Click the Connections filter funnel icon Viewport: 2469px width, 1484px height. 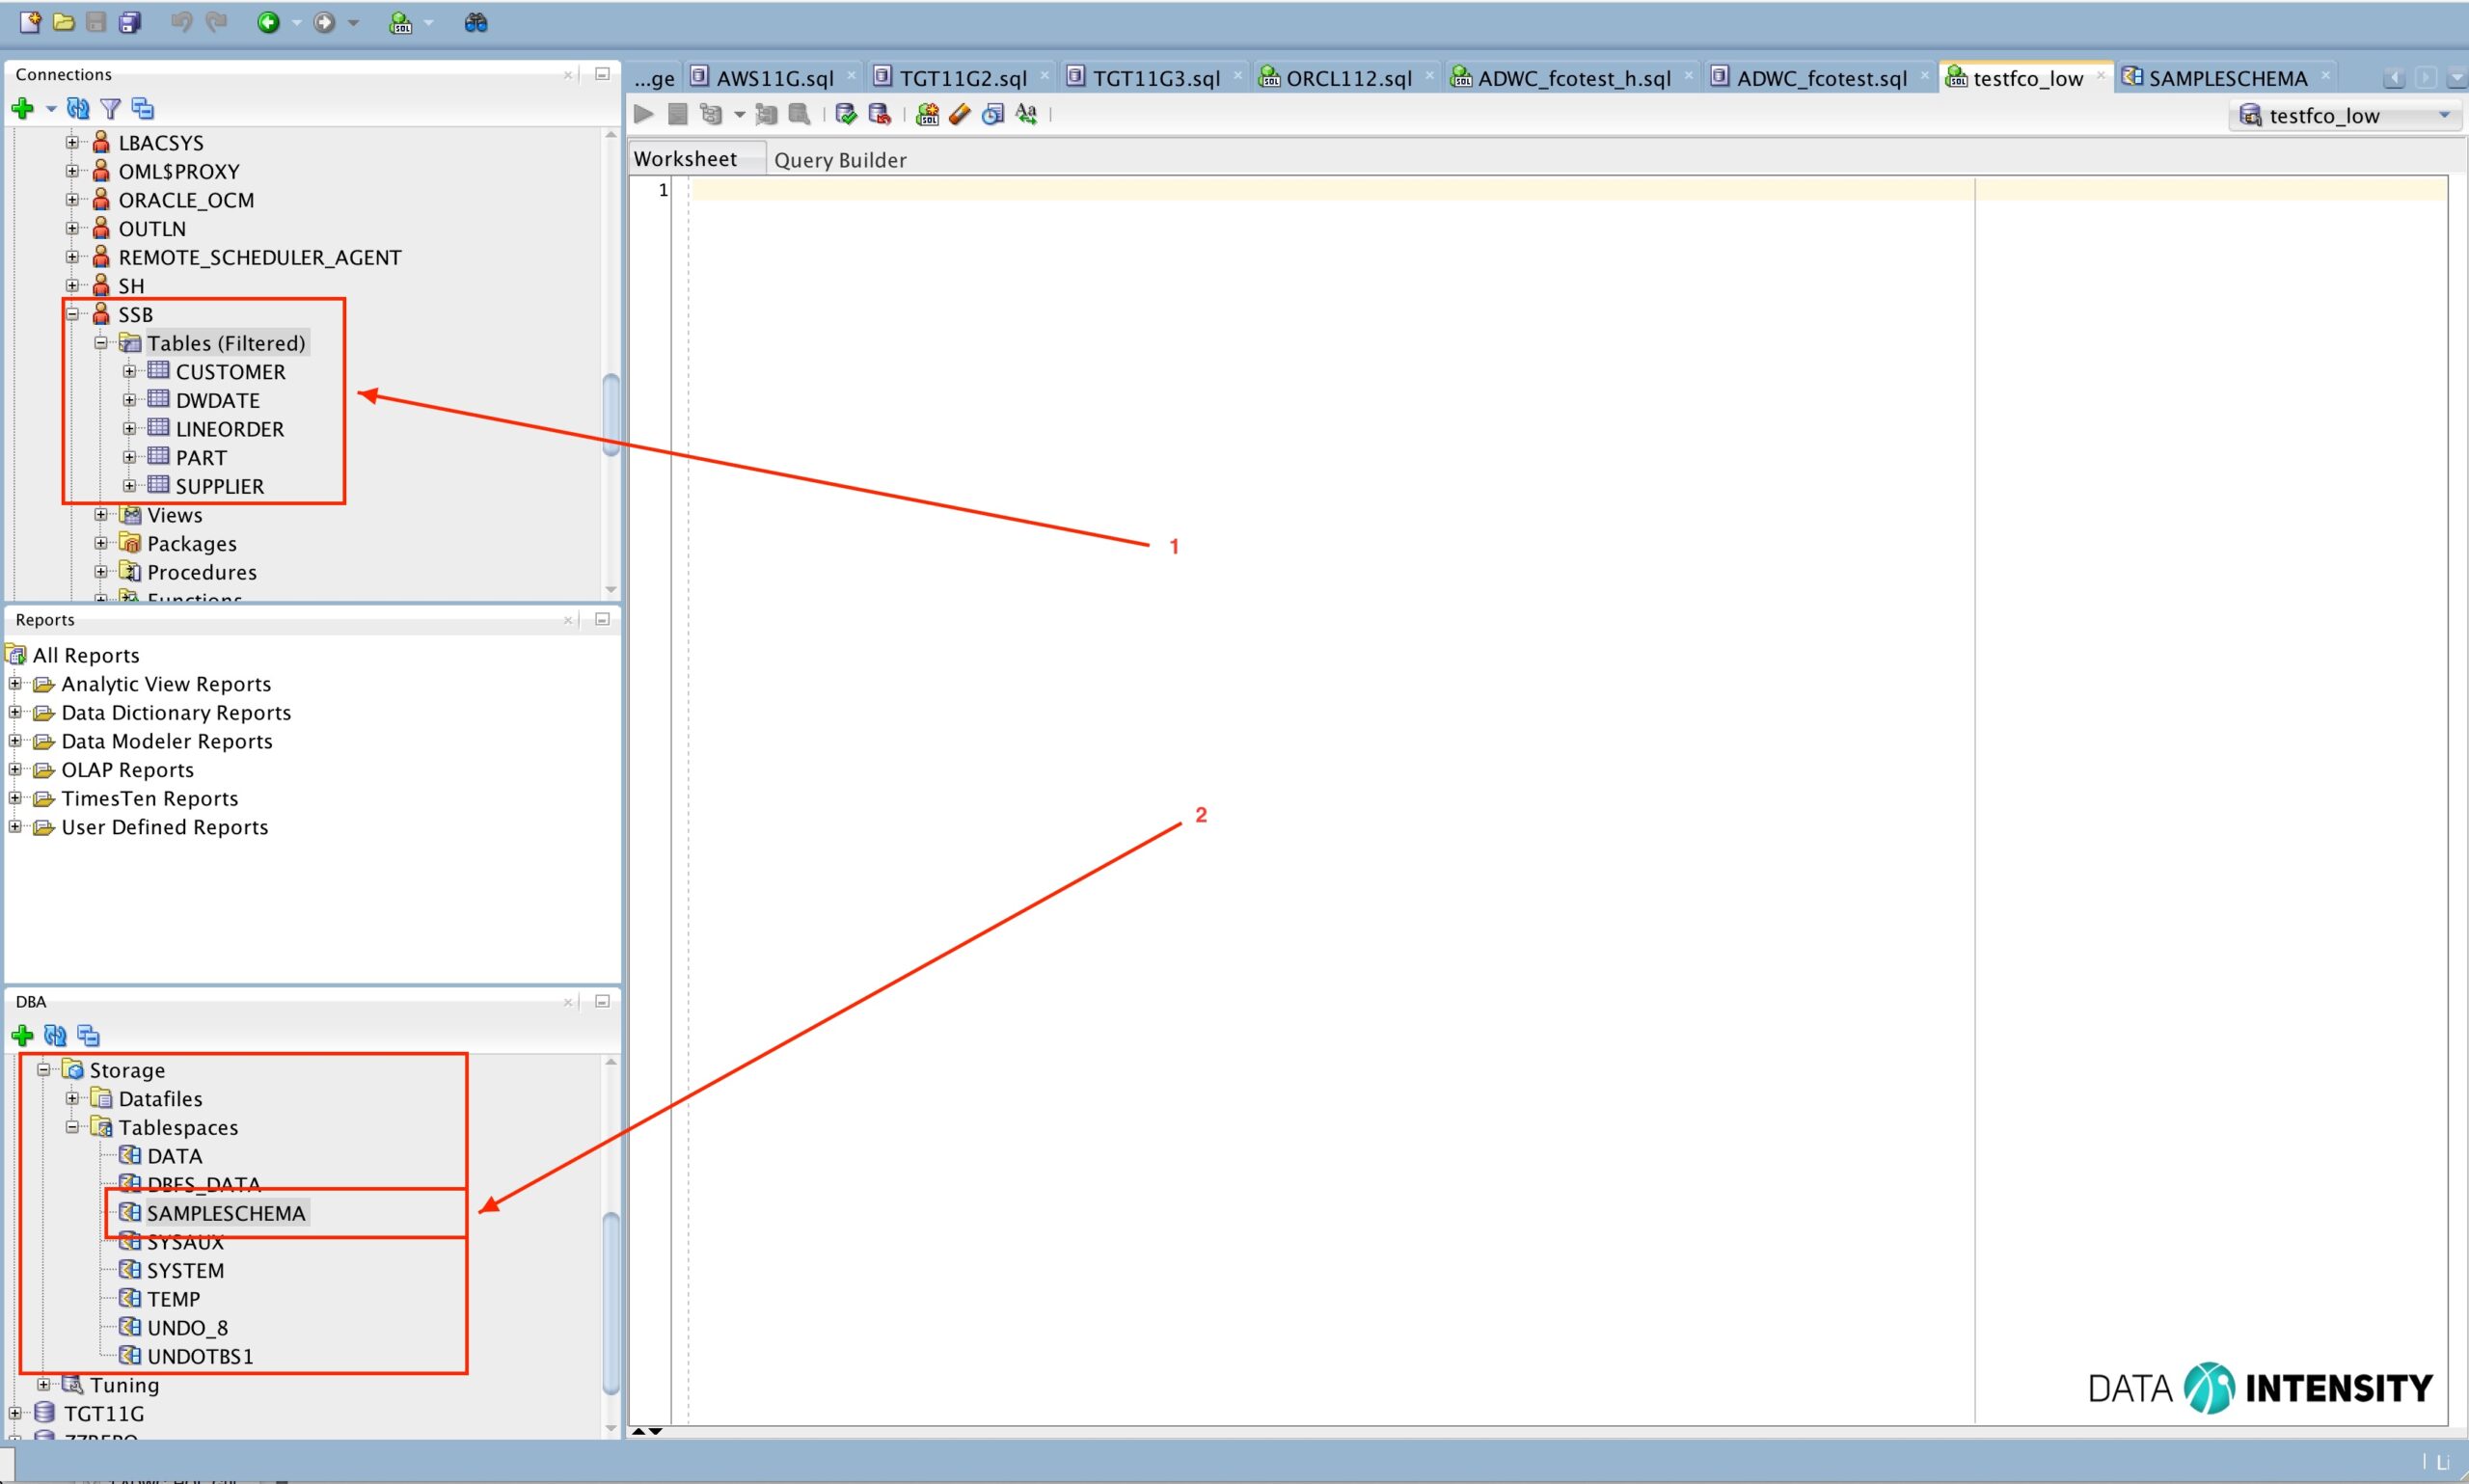[x=111, y=108]
